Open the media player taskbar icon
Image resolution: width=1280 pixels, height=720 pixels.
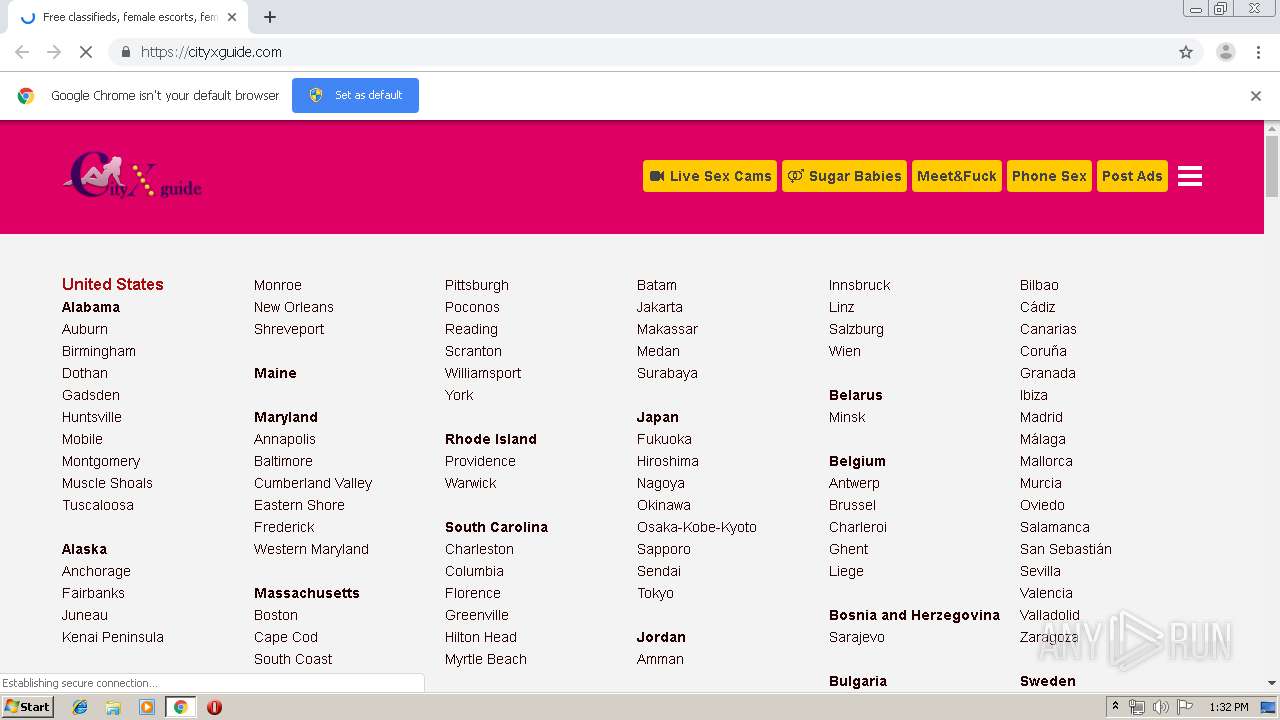click(147, 707)
